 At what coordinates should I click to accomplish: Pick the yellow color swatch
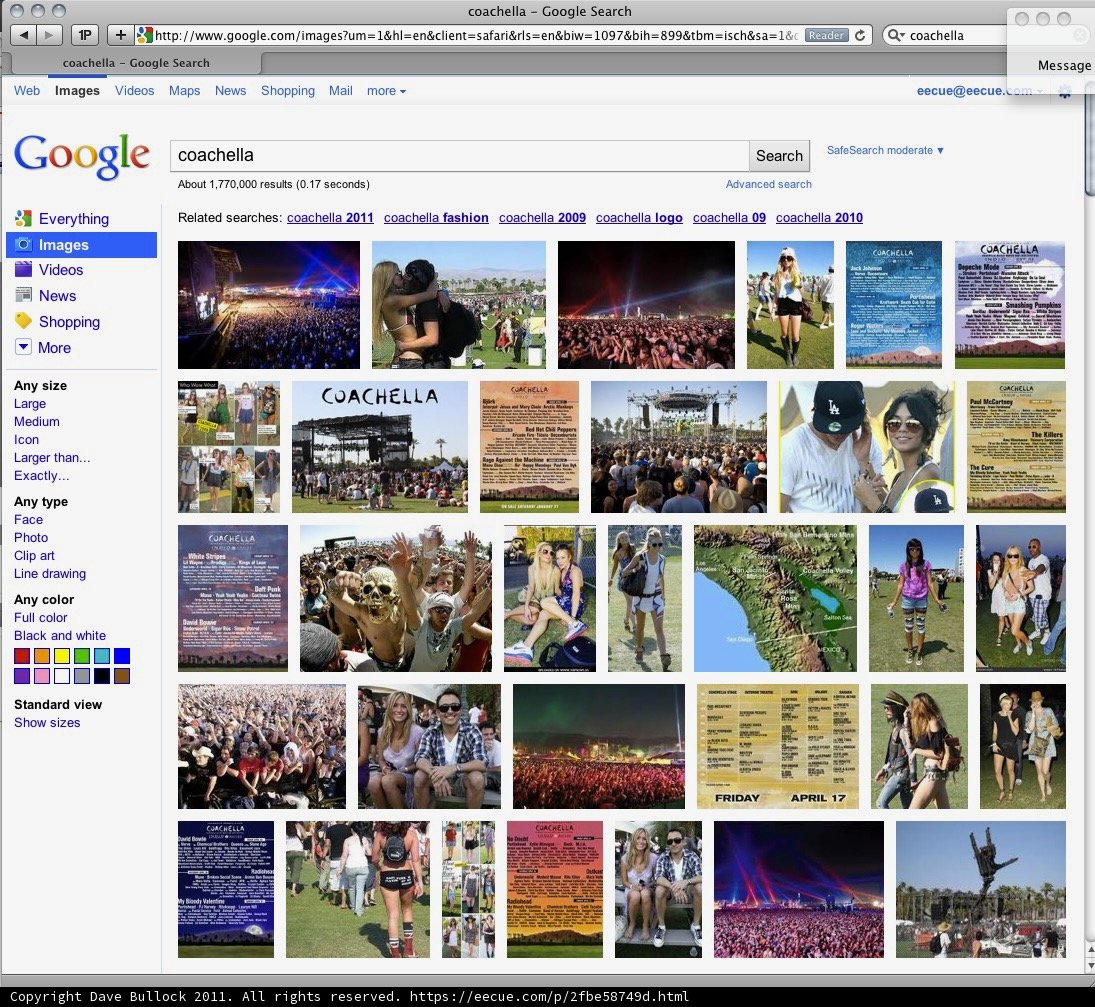62,656
